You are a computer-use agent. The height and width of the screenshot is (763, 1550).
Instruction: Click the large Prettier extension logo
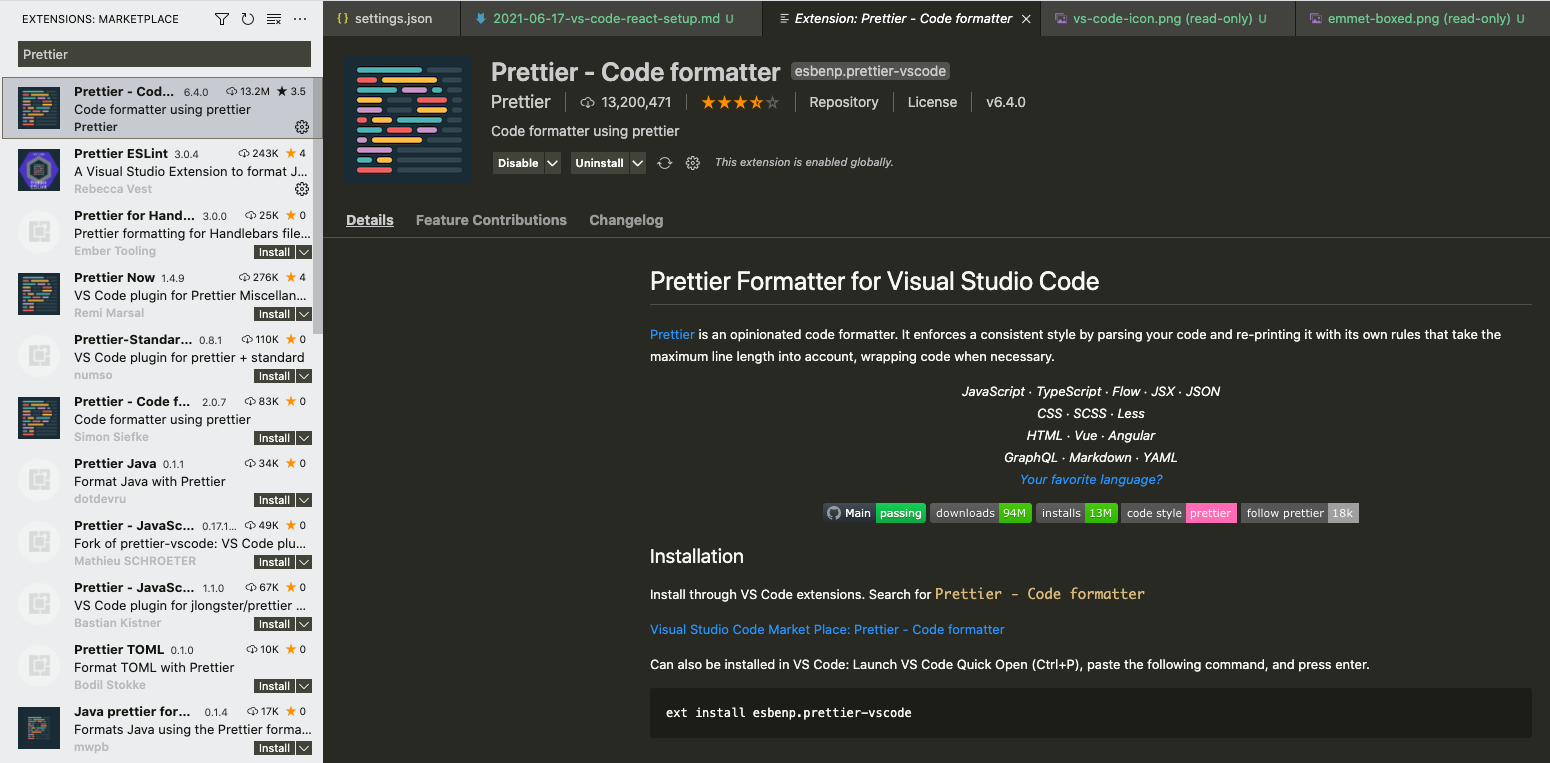pos(408,119)
